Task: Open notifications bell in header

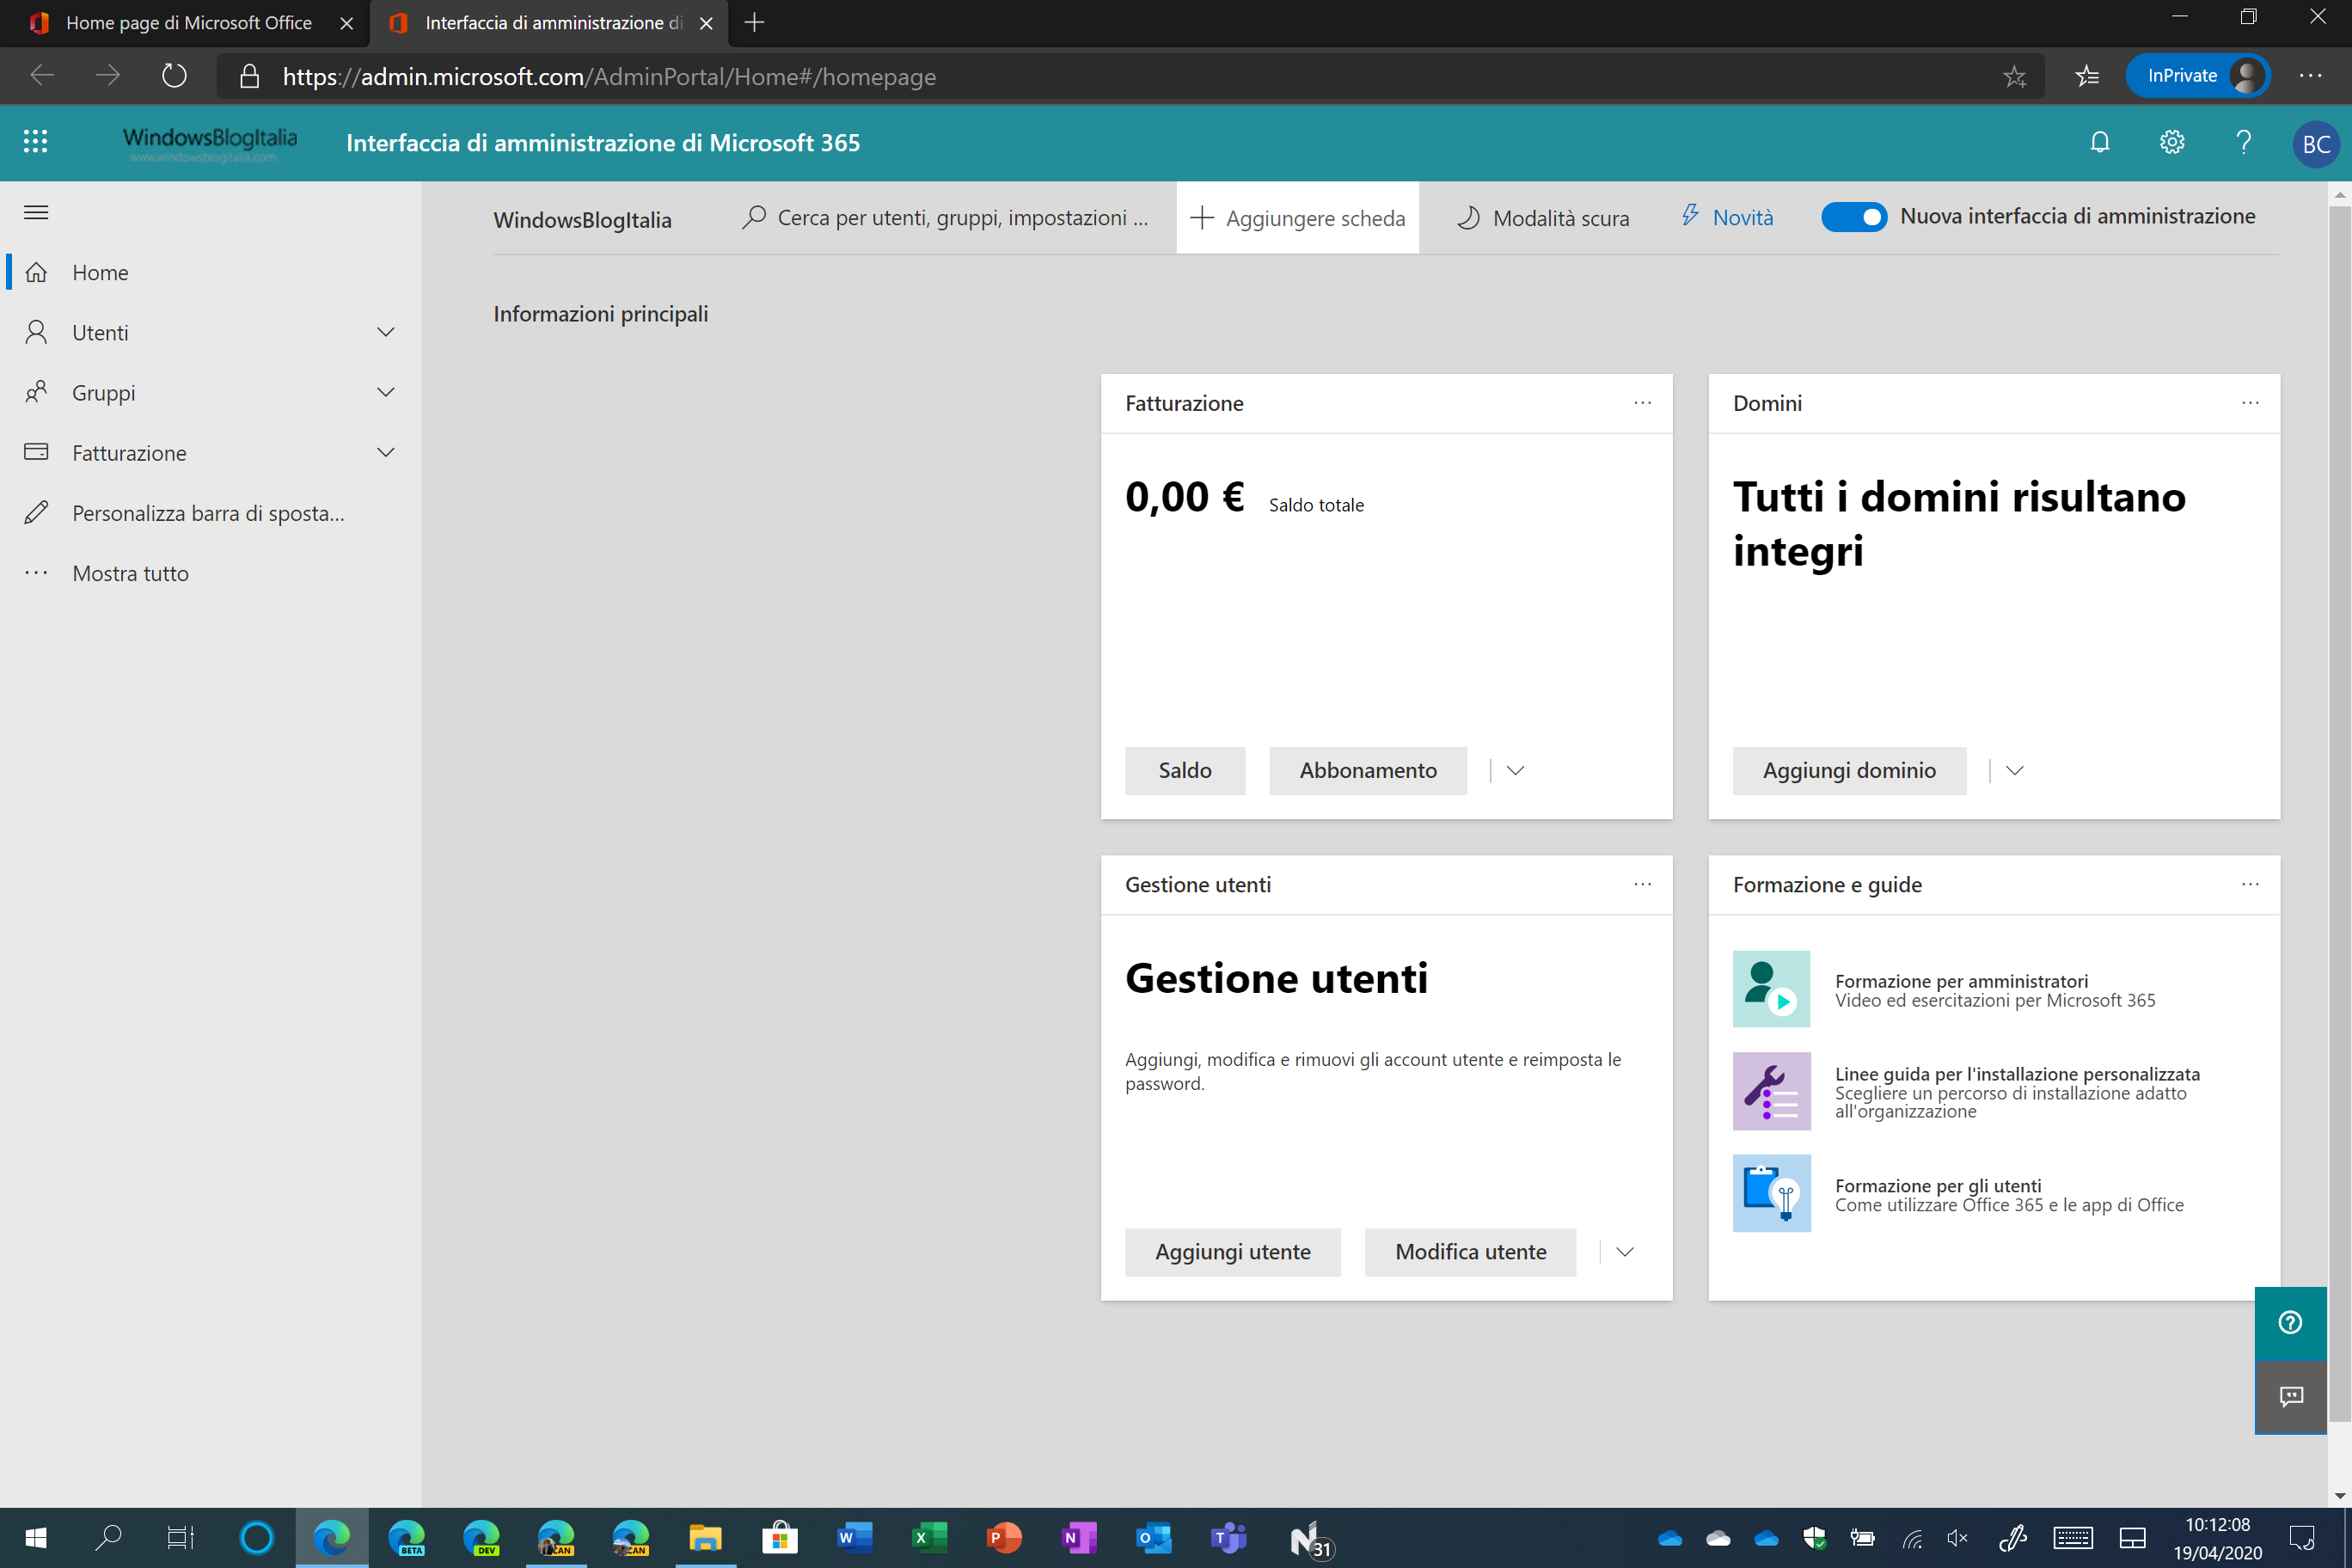Action: coord(2100,142)
